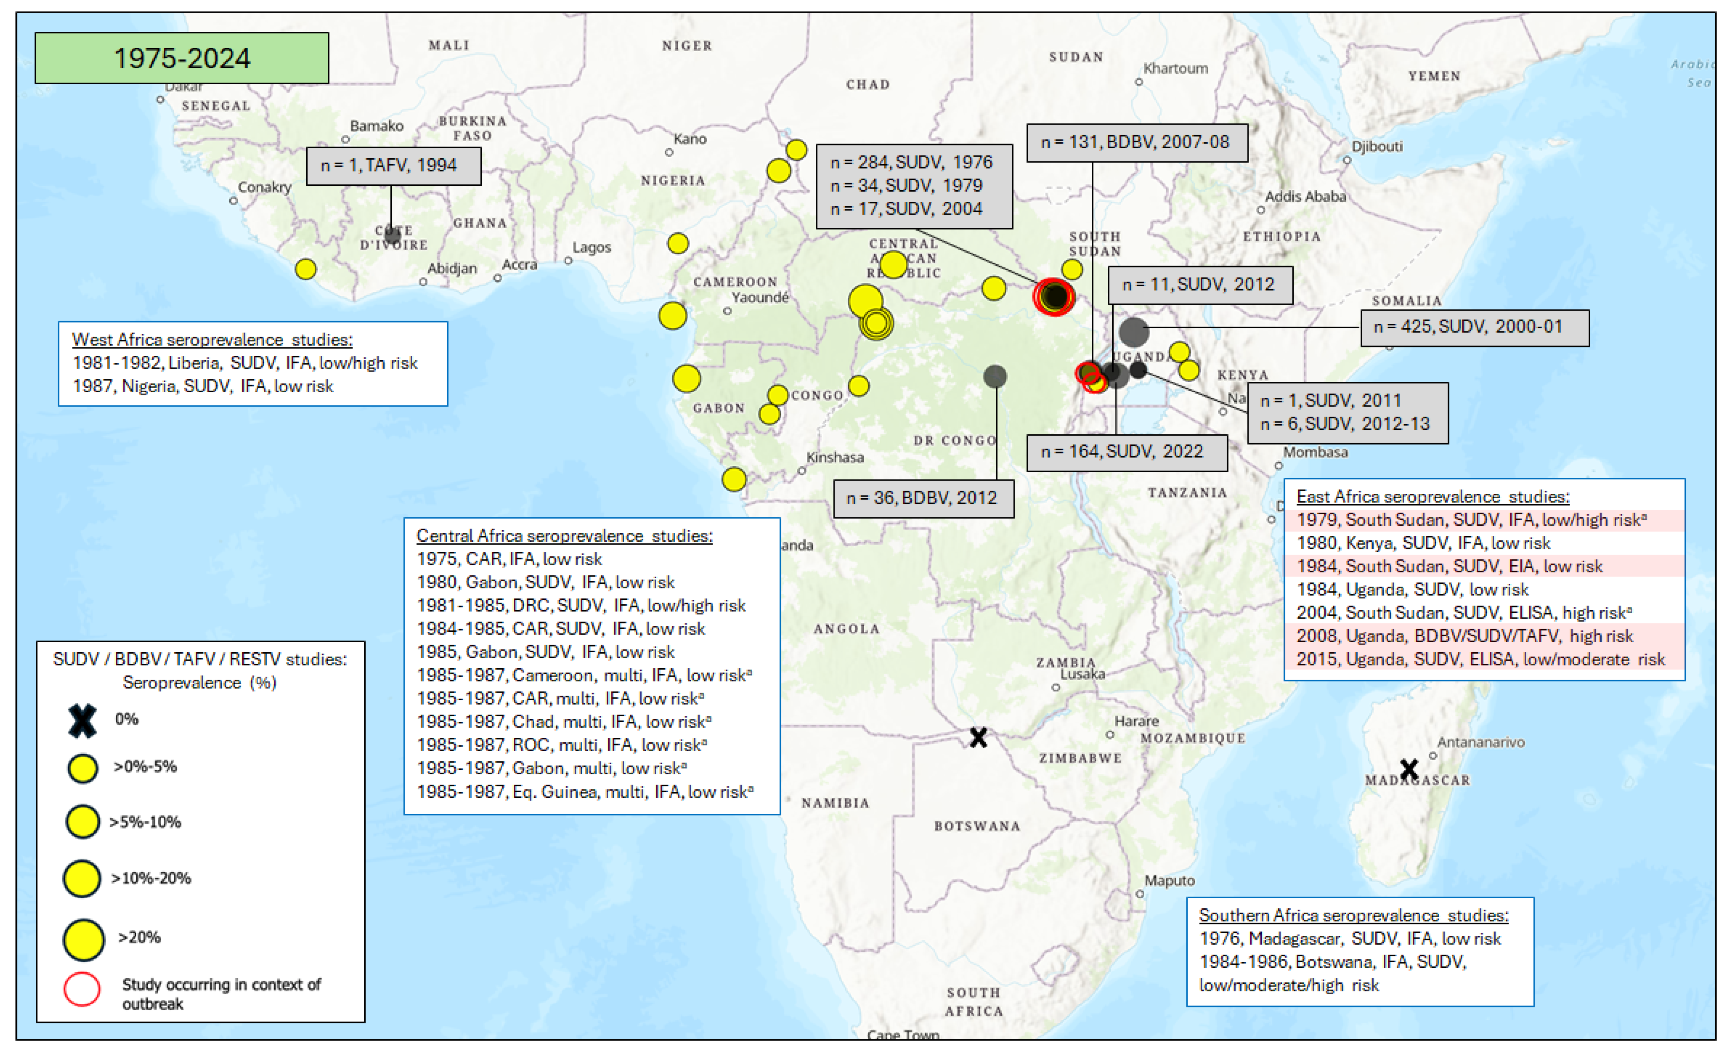Open West Africa seroprevalence studies heading
The width and height of the screenshot is (1728, 1056).
coord(212,340)
